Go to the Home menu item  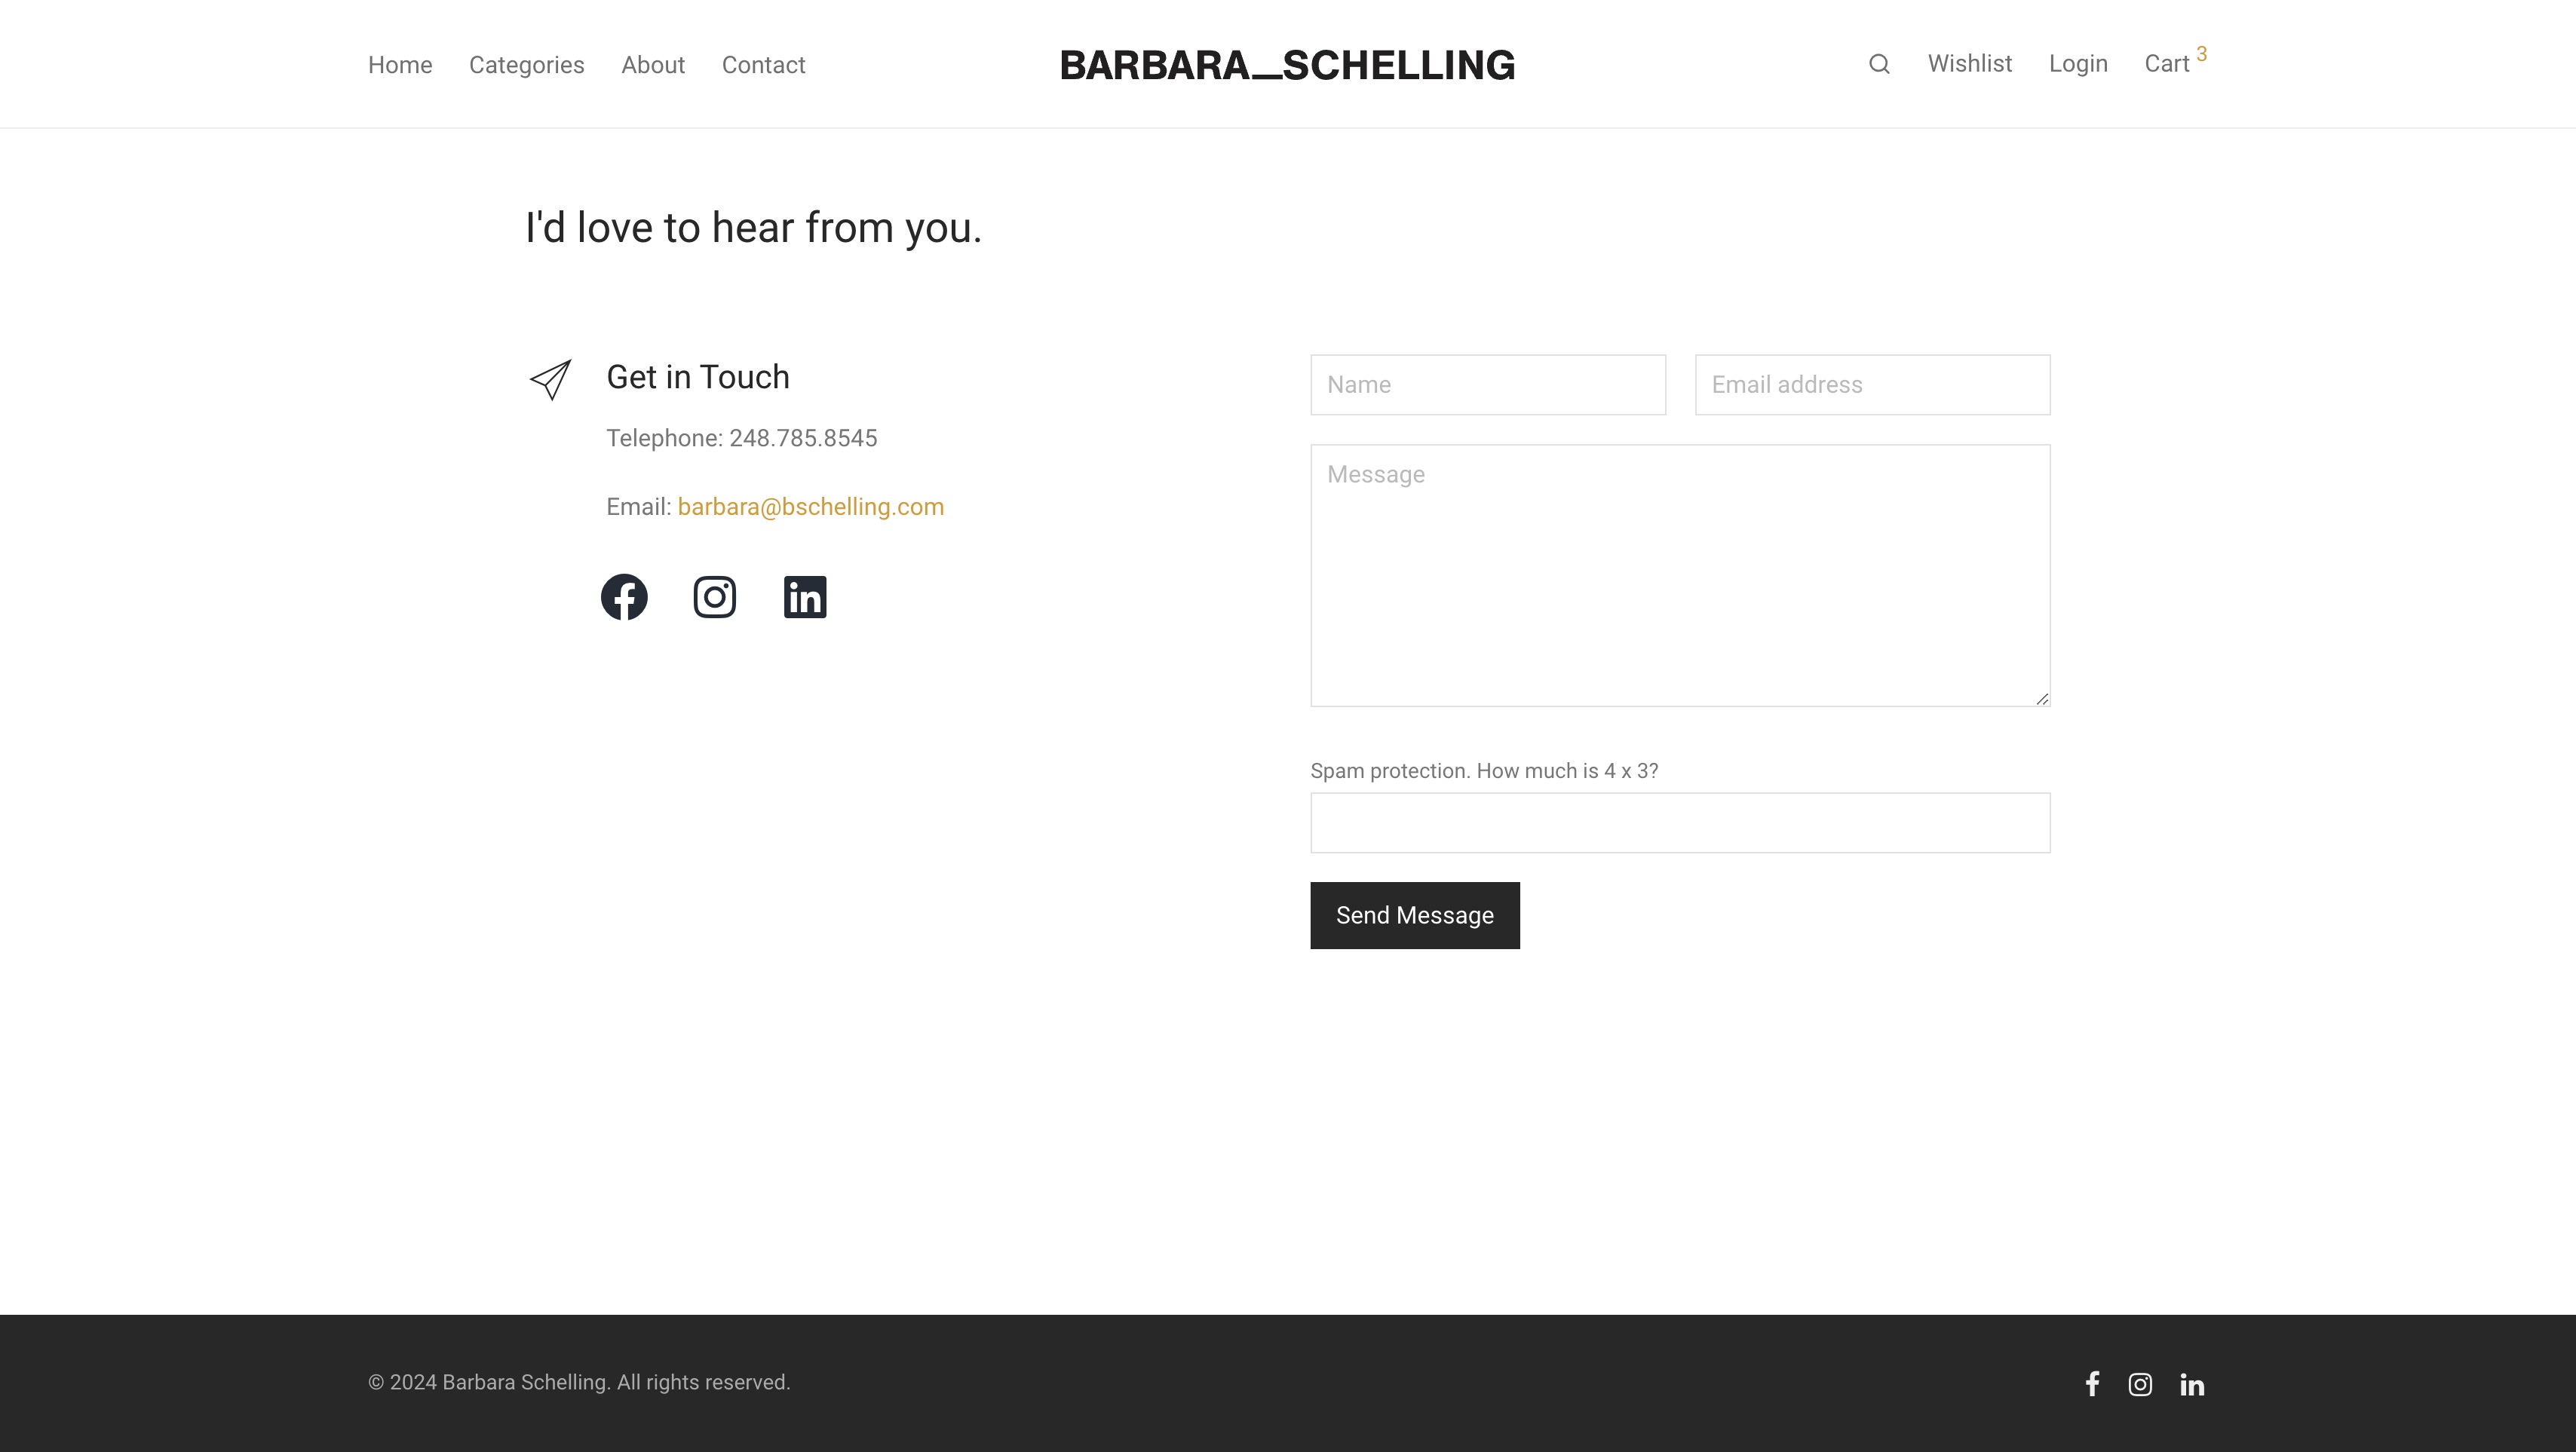coord(400,65)
